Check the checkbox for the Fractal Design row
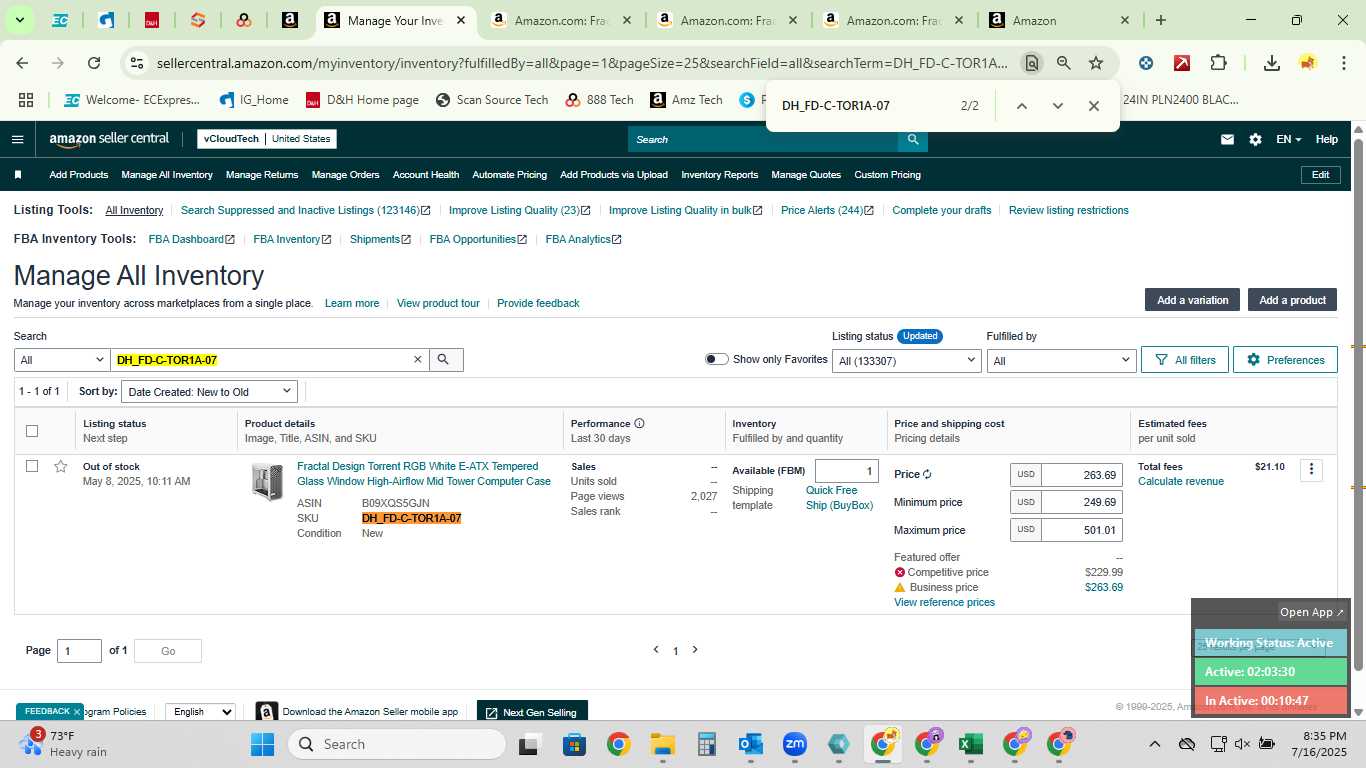Viewport: 1366px width, 768px height. (x=32, y=466)
